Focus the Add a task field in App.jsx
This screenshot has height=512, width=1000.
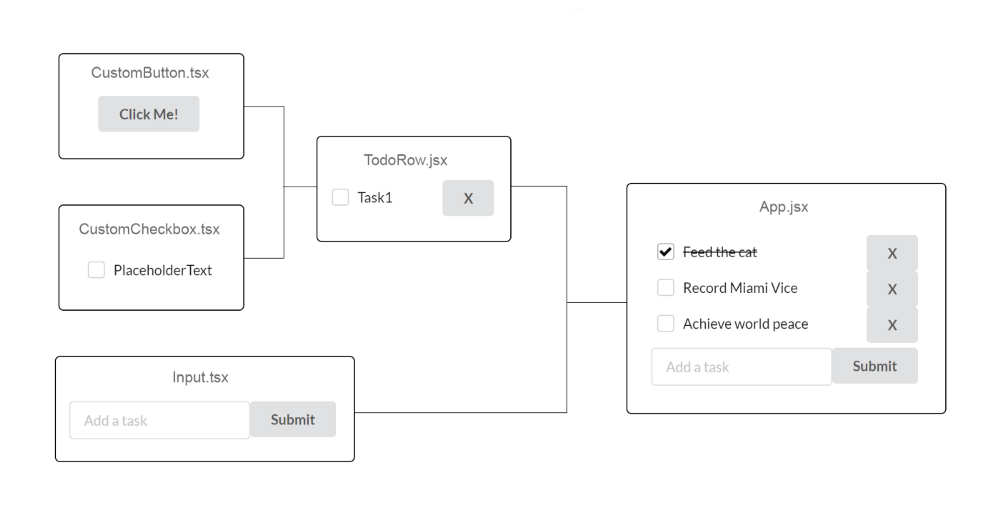pyautogui.click(x=742, y=367)
